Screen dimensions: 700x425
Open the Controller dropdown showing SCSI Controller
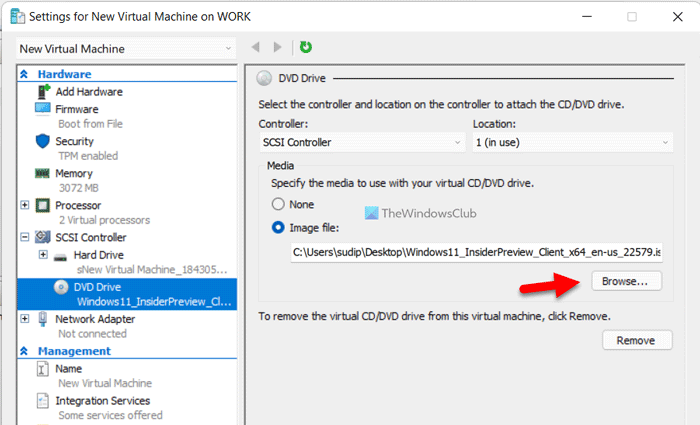362,142
